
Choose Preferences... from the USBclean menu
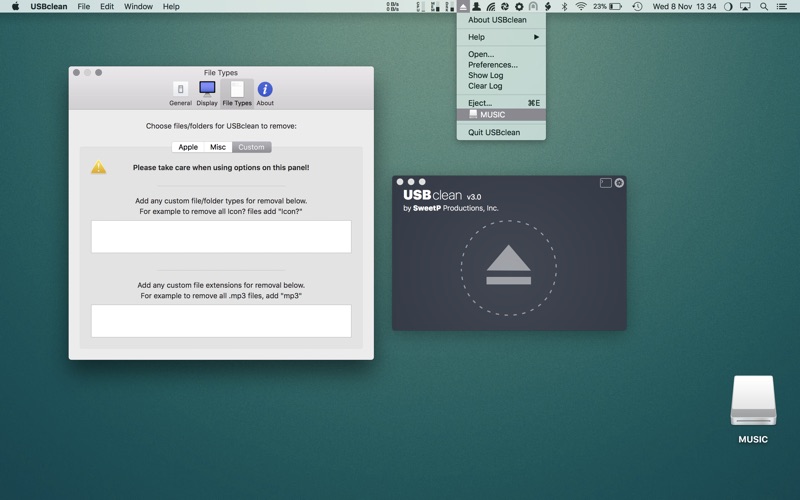click(x=493, y=65)
